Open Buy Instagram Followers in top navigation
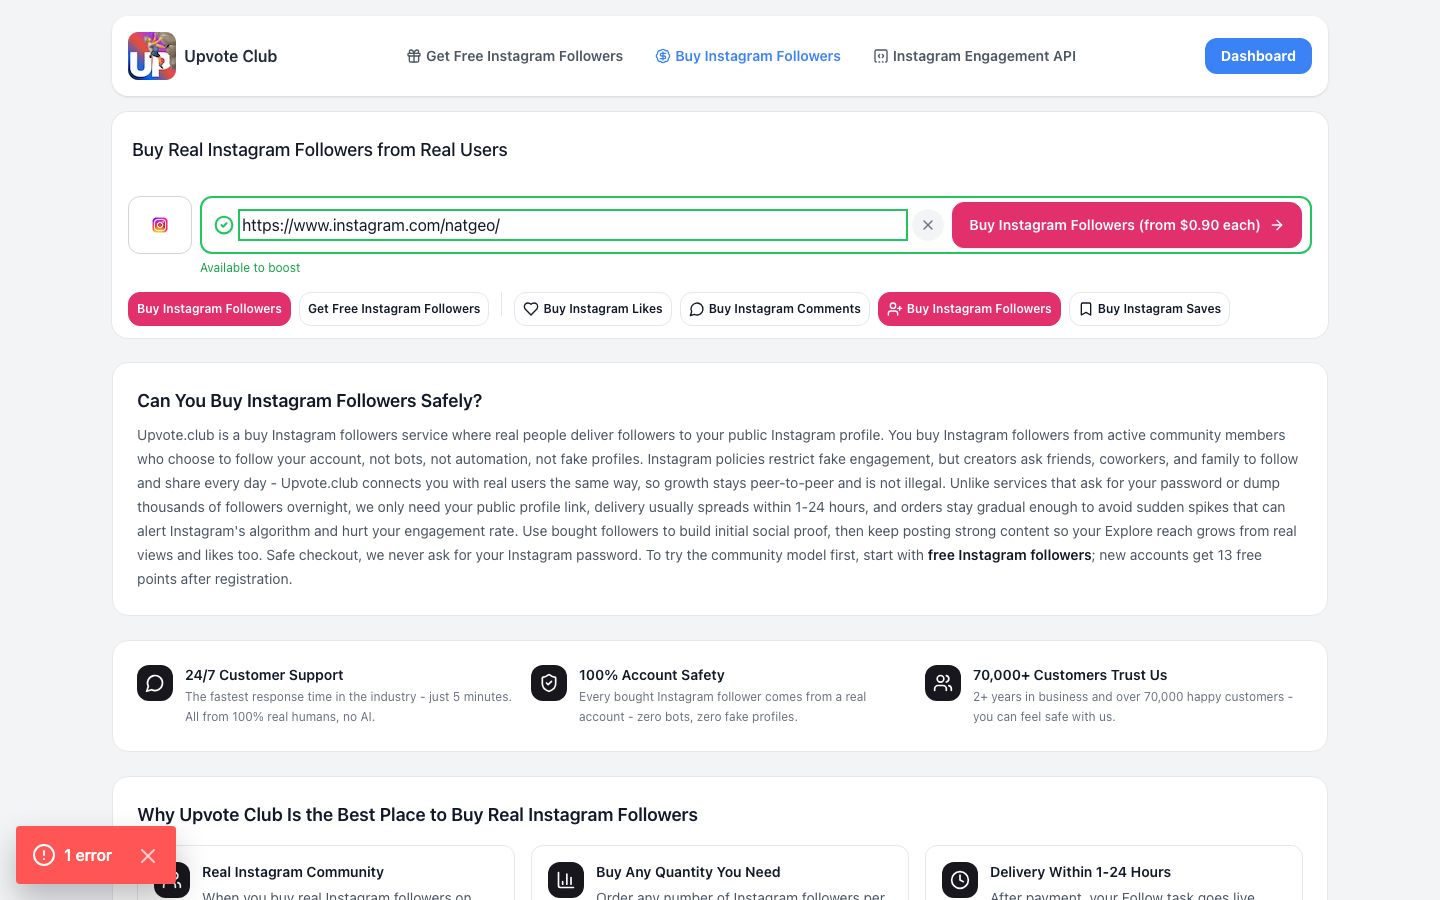This screenshot has width=1440, height=900. [x=748, y=56]
